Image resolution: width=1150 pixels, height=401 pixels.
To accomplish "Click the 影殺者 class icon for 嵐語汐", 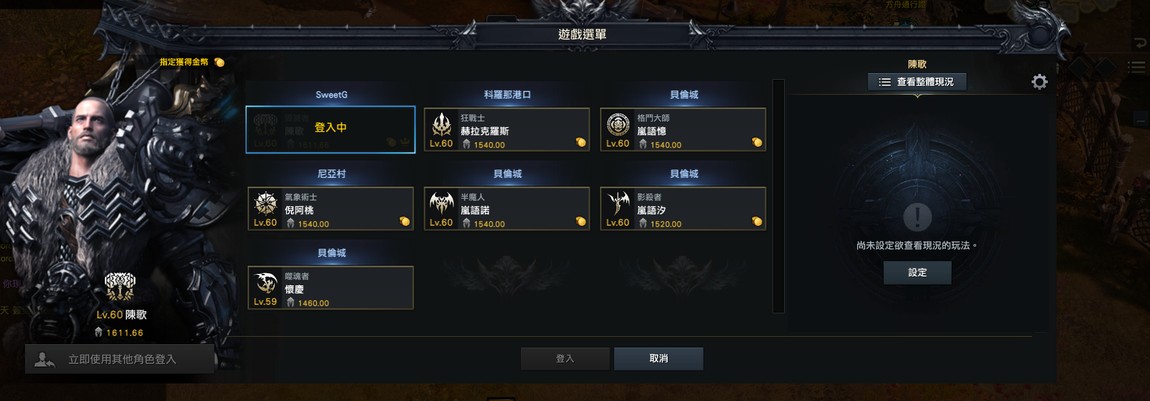I will coord(618,204).
